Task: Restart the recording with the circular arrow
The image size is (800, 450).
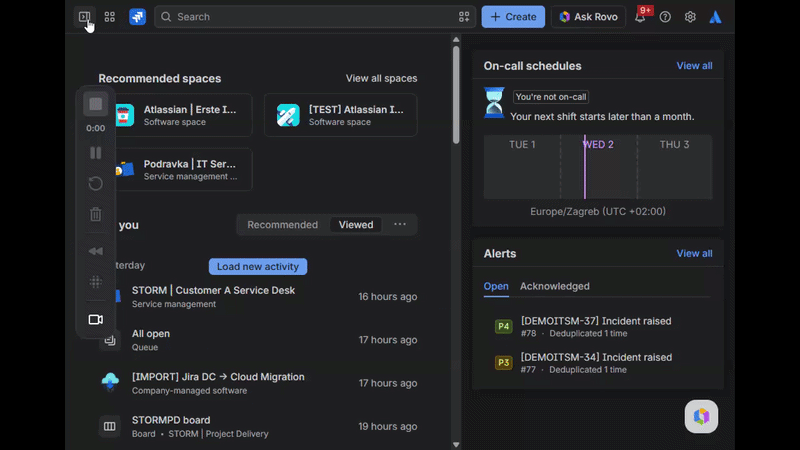Action: pos(95,183)
